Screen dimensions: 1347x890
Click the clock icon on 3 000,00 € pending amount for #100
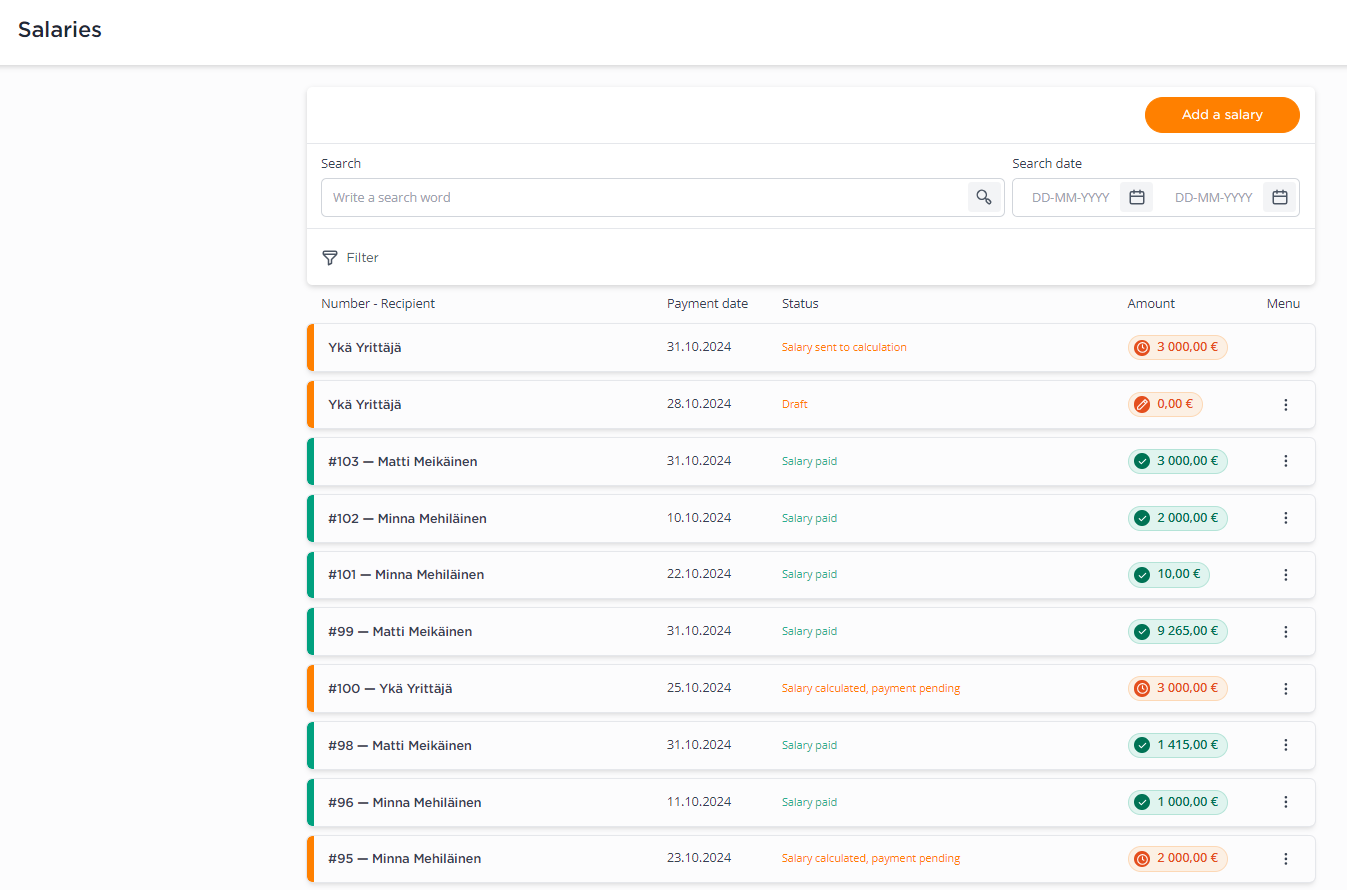pos(1142,688)
